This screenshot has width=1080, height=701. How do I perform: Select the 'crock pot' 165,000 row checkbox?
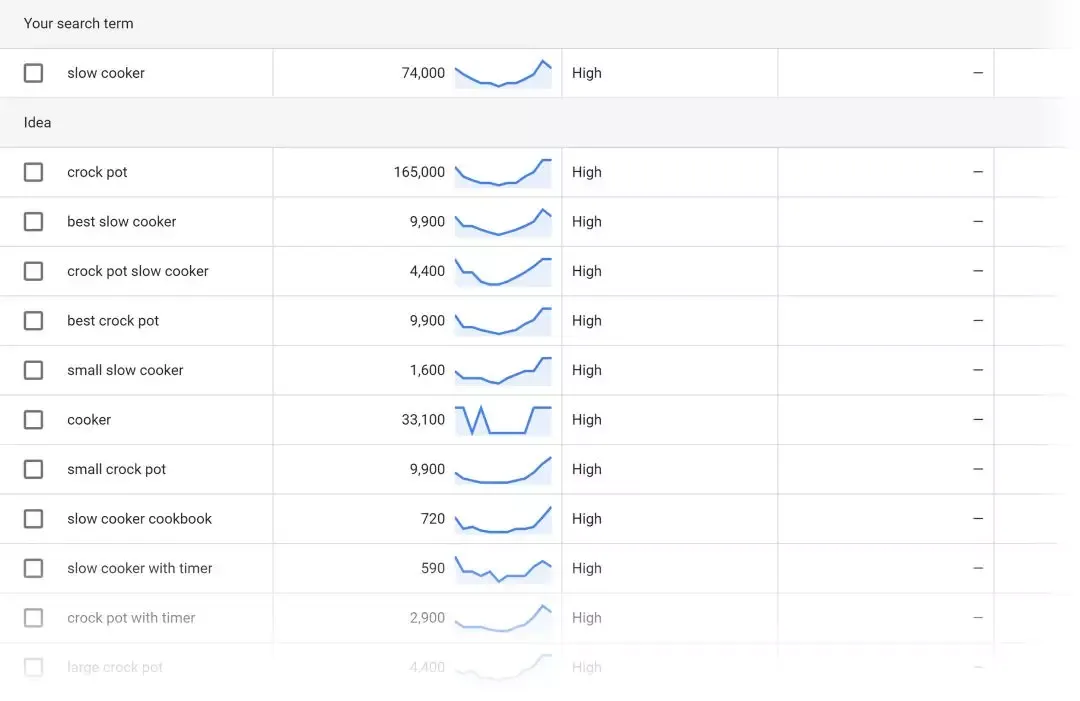pyautogui.click(x=34, y=172)
